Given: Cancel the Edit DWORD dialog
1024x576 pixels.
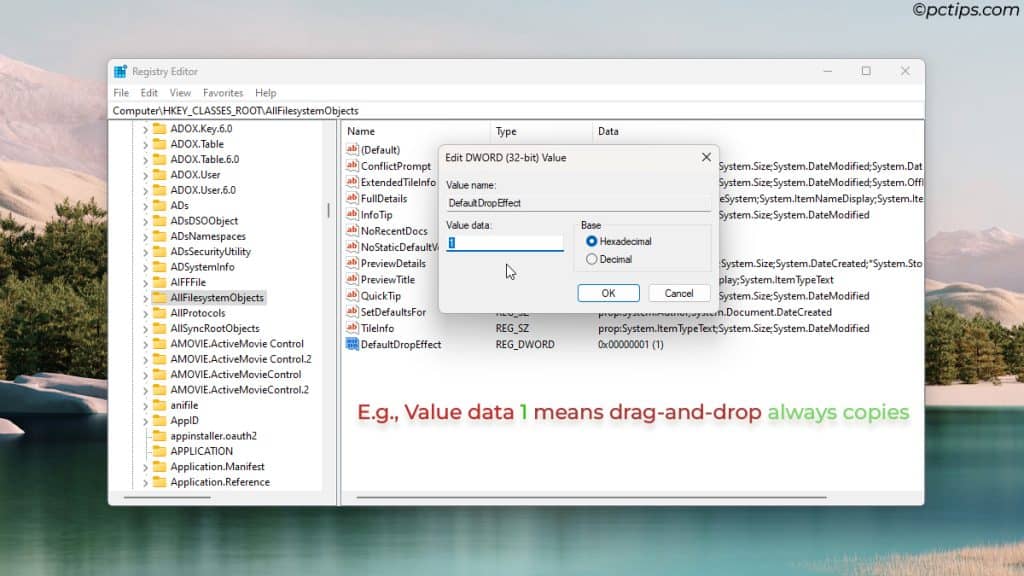Looking at the screenshot, I should pos(679,293).
